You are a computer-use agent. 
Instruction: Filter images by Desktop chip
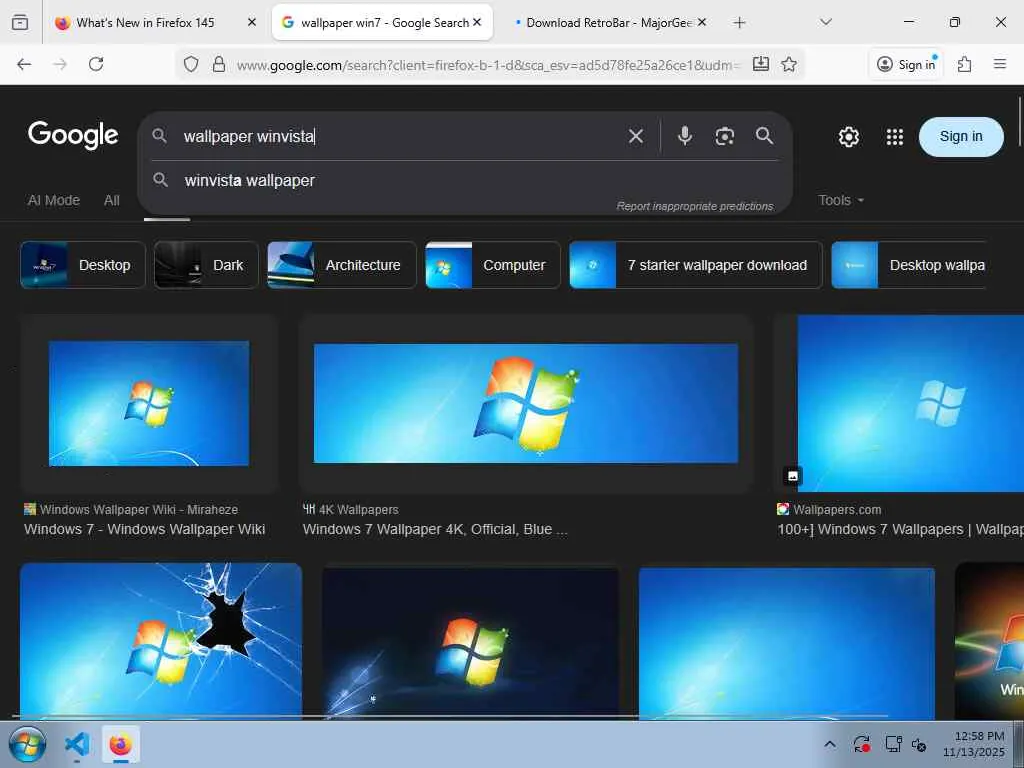click(83, 265)
